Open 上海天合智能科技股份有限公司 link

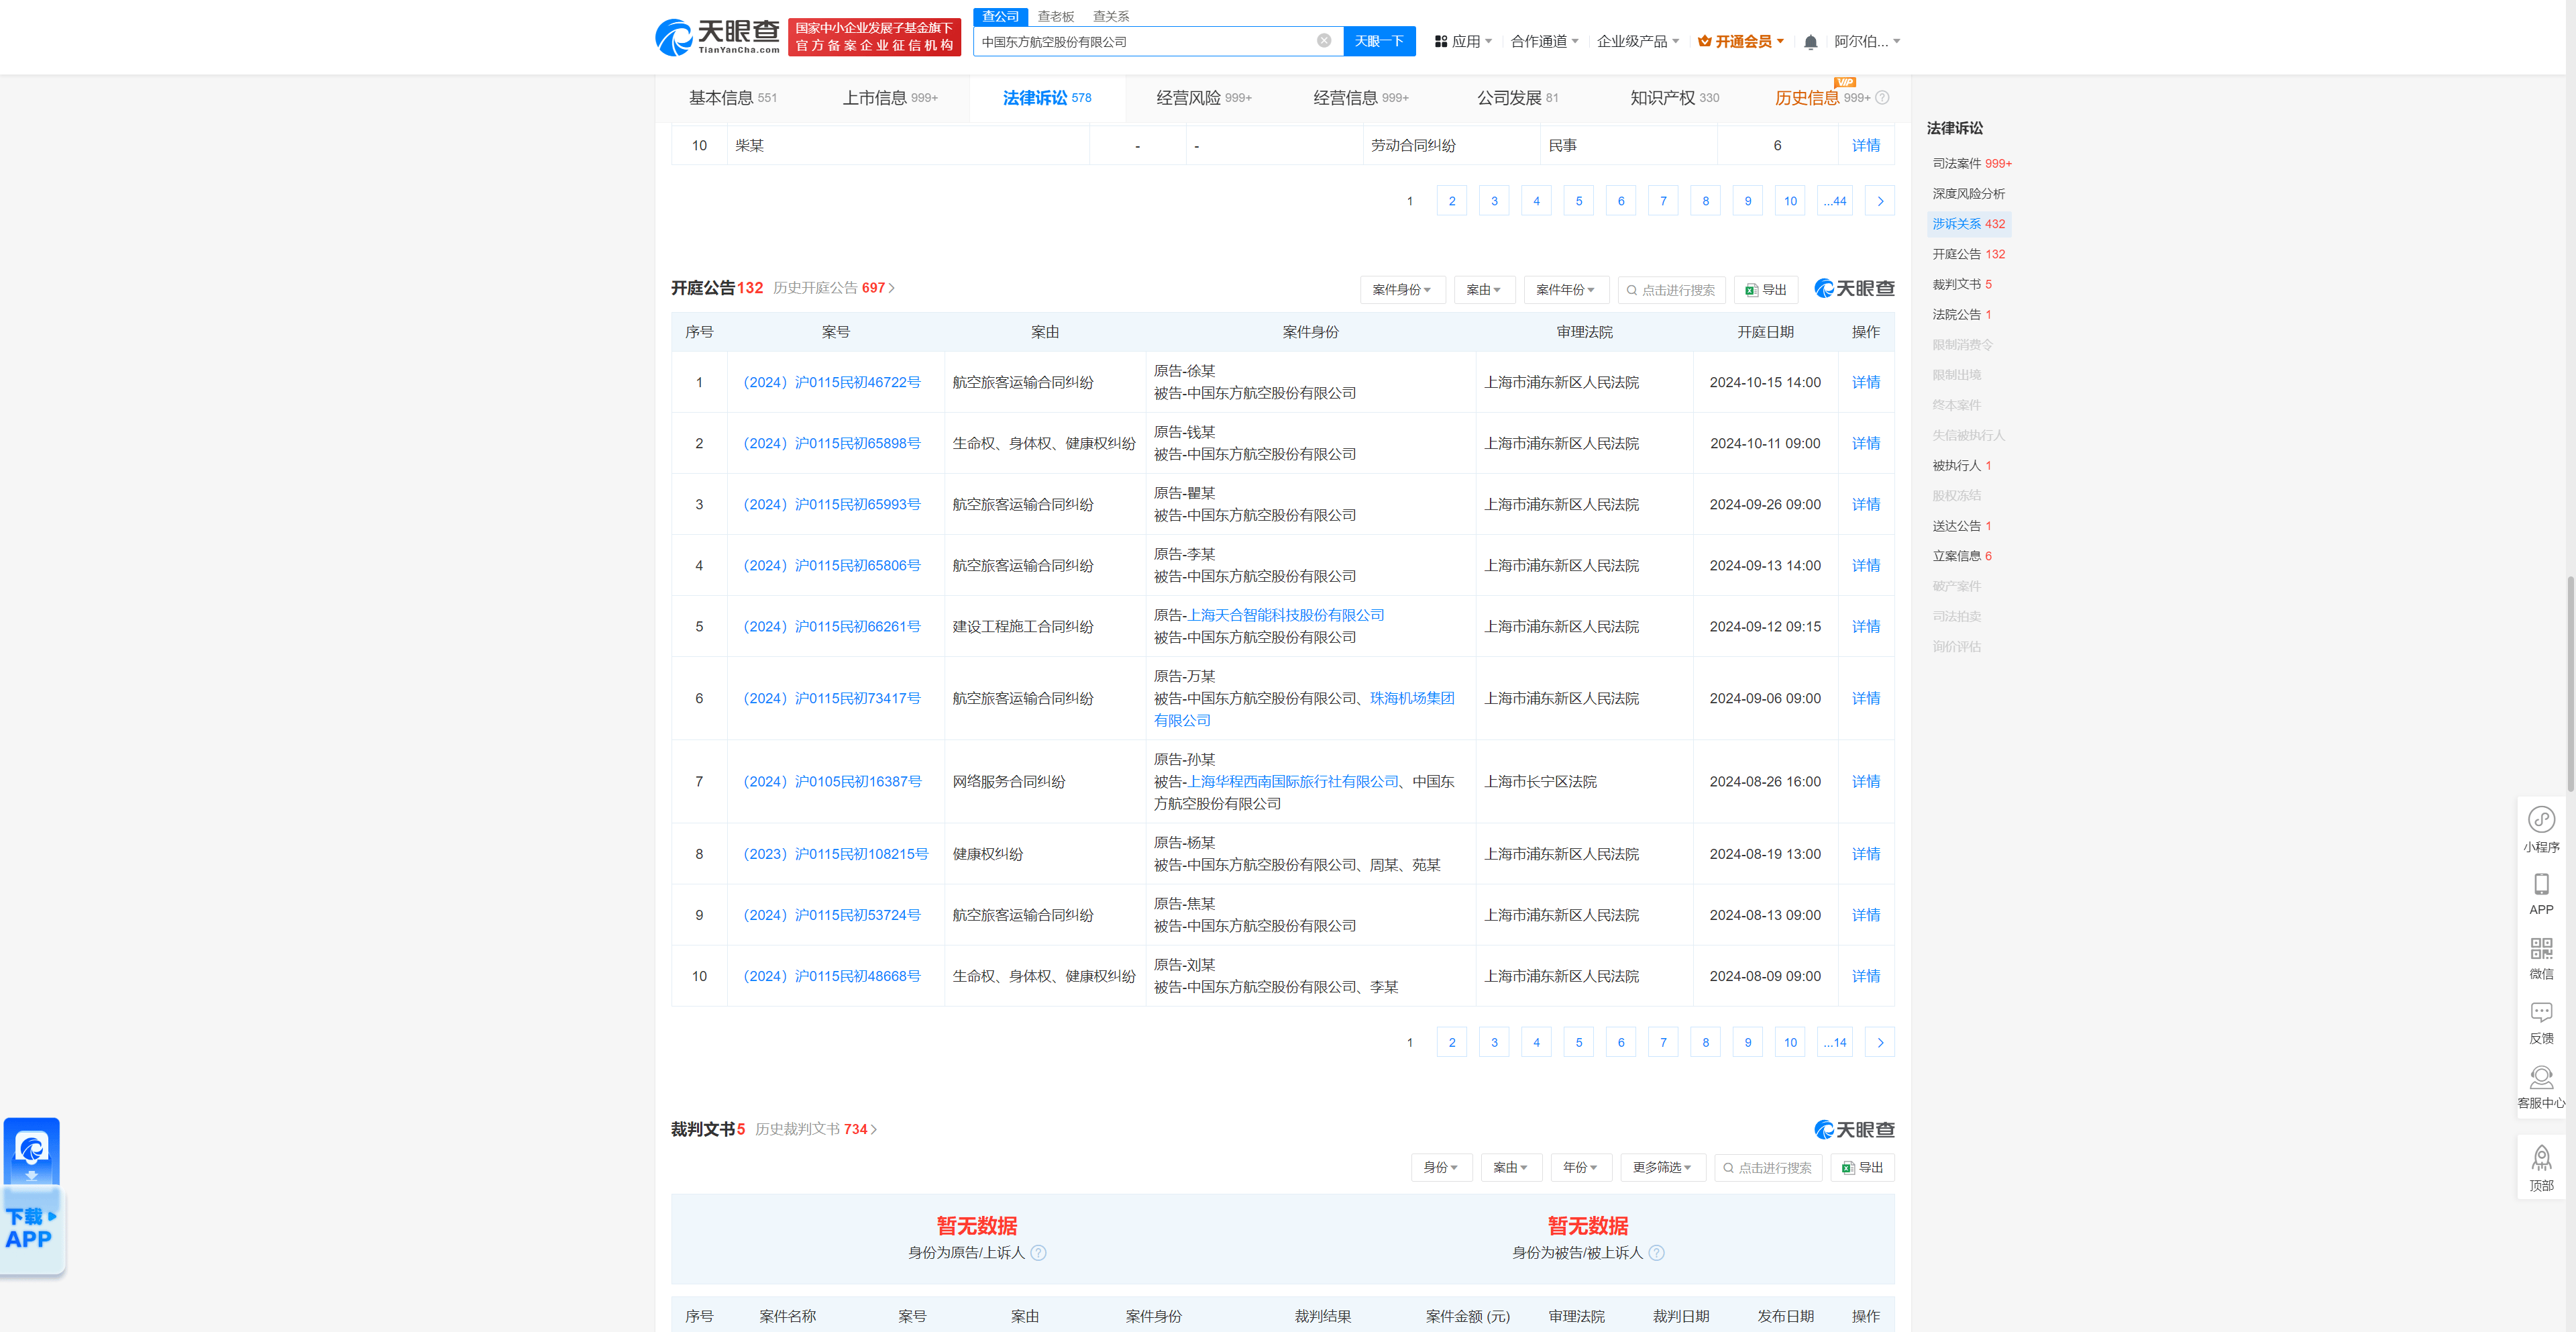click(1286, 615)
